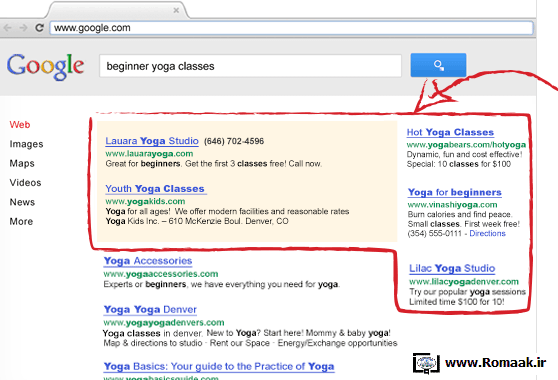Click the browser back arrow
Viewport: 558px width, 380px height.
7,28
